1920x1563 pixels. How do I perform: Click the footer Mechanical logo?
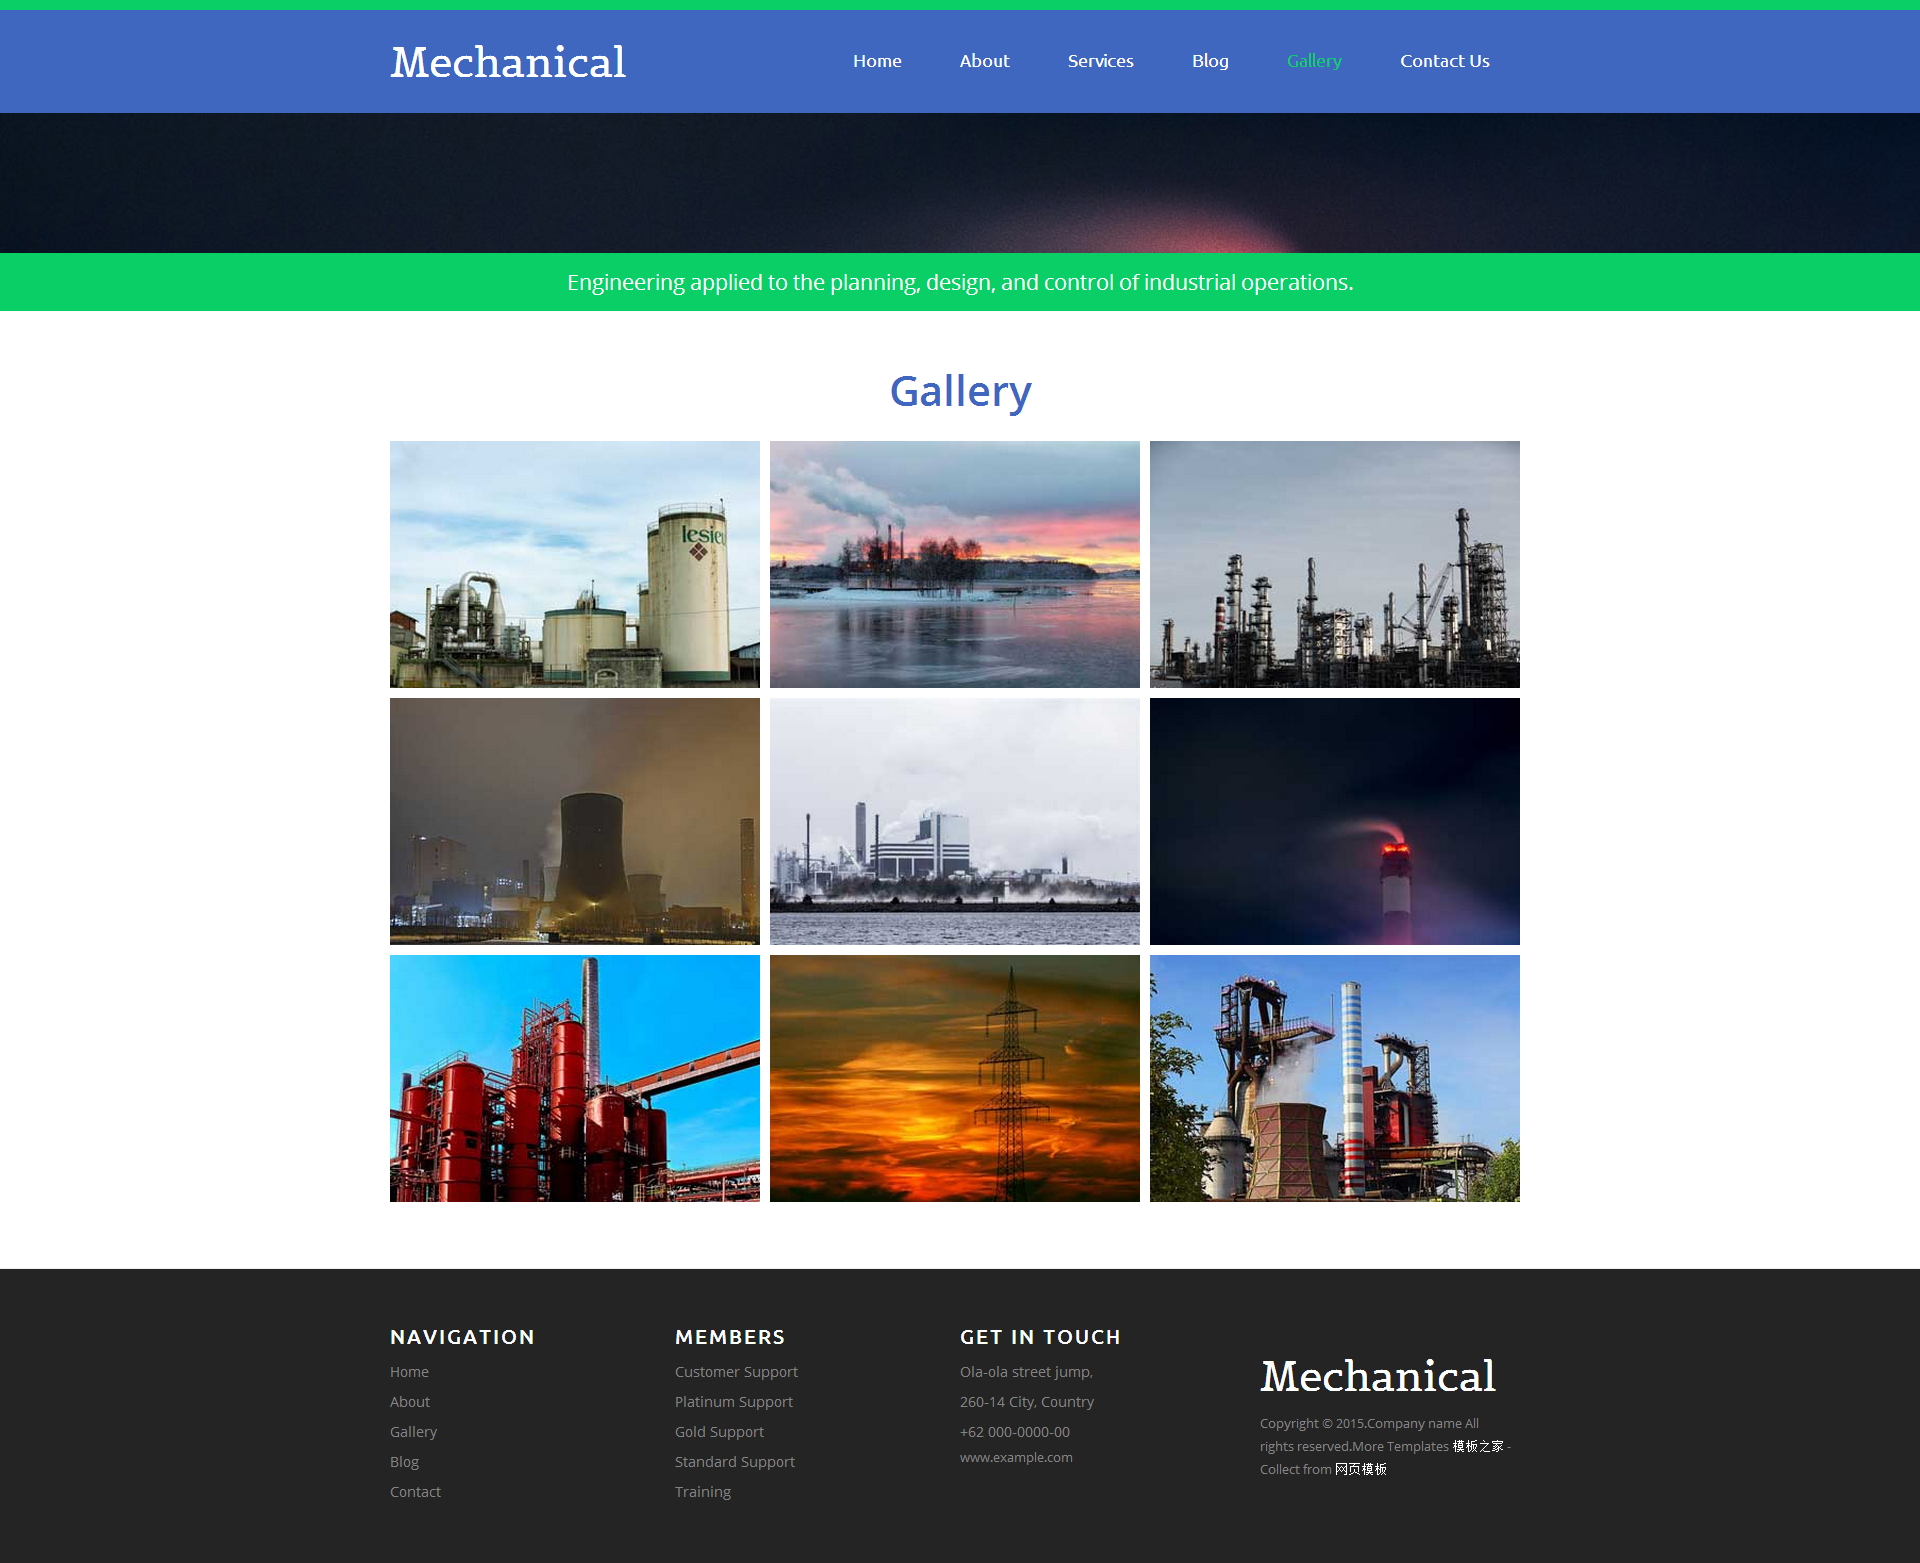click(x=1378, y=1376)
